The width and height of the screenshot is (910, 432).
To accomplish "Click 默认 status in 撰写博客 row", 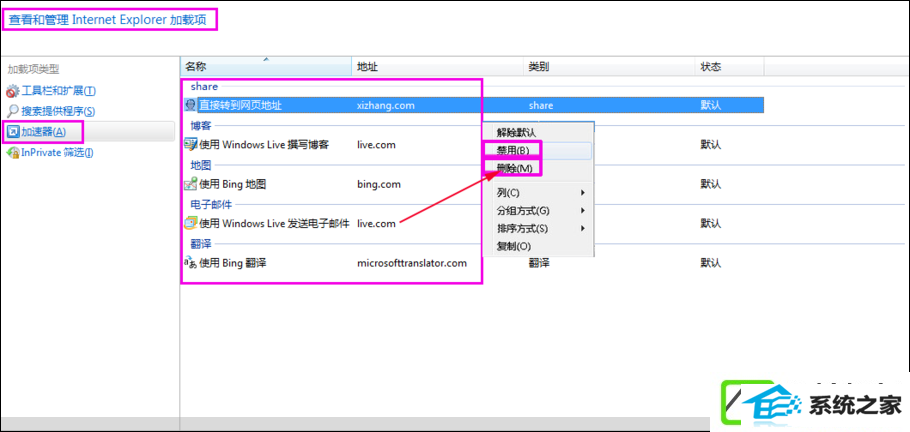I will [x=710, y=145].
